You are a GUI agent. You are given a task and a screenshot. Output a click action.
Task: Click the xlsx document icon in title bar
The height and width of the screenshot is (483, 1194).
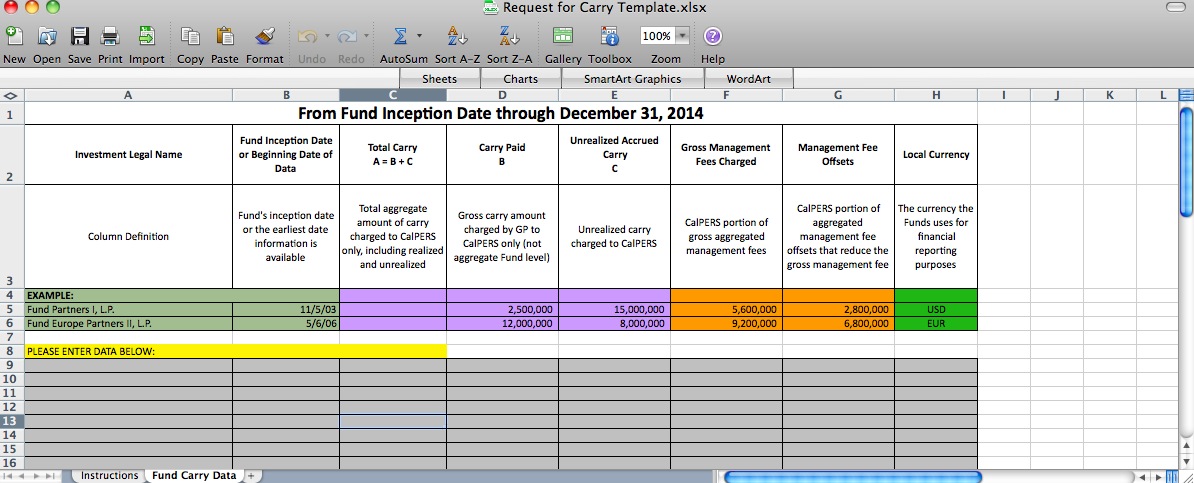click(491, 8)
